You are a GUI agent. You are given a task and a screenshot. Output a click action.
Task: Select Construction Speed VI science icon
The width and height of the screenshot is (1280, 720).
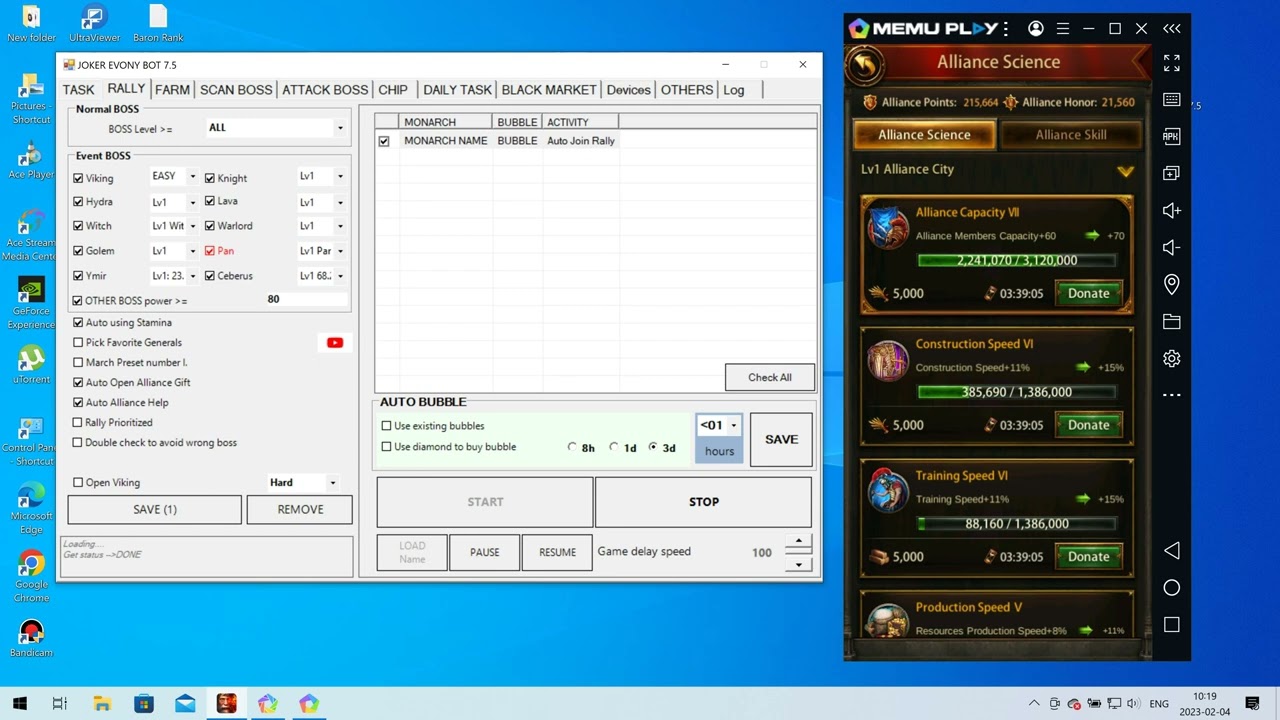(887, 360)
